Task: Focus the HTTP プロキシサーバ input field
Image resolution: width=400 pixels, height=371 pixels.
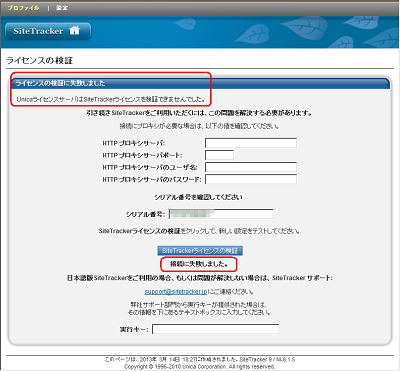Action: point(251,143)
